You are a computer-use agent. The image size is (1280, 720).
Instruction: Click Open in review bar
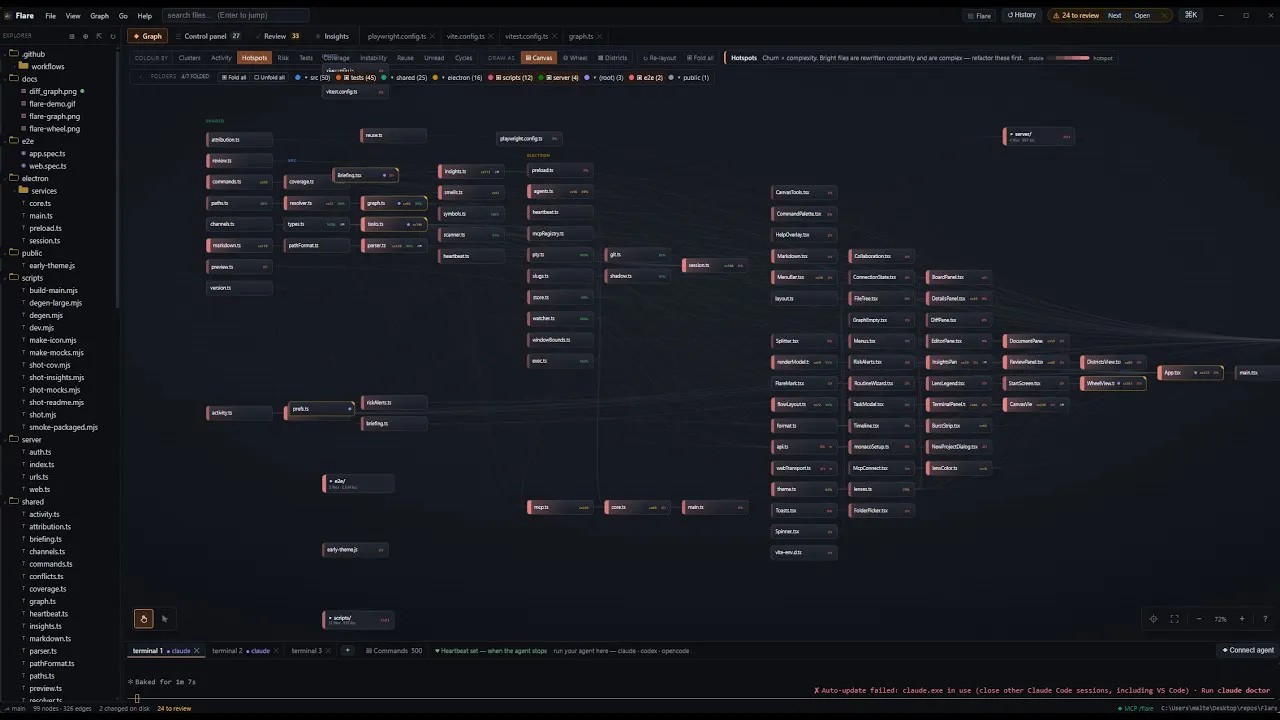point(1142,15)
